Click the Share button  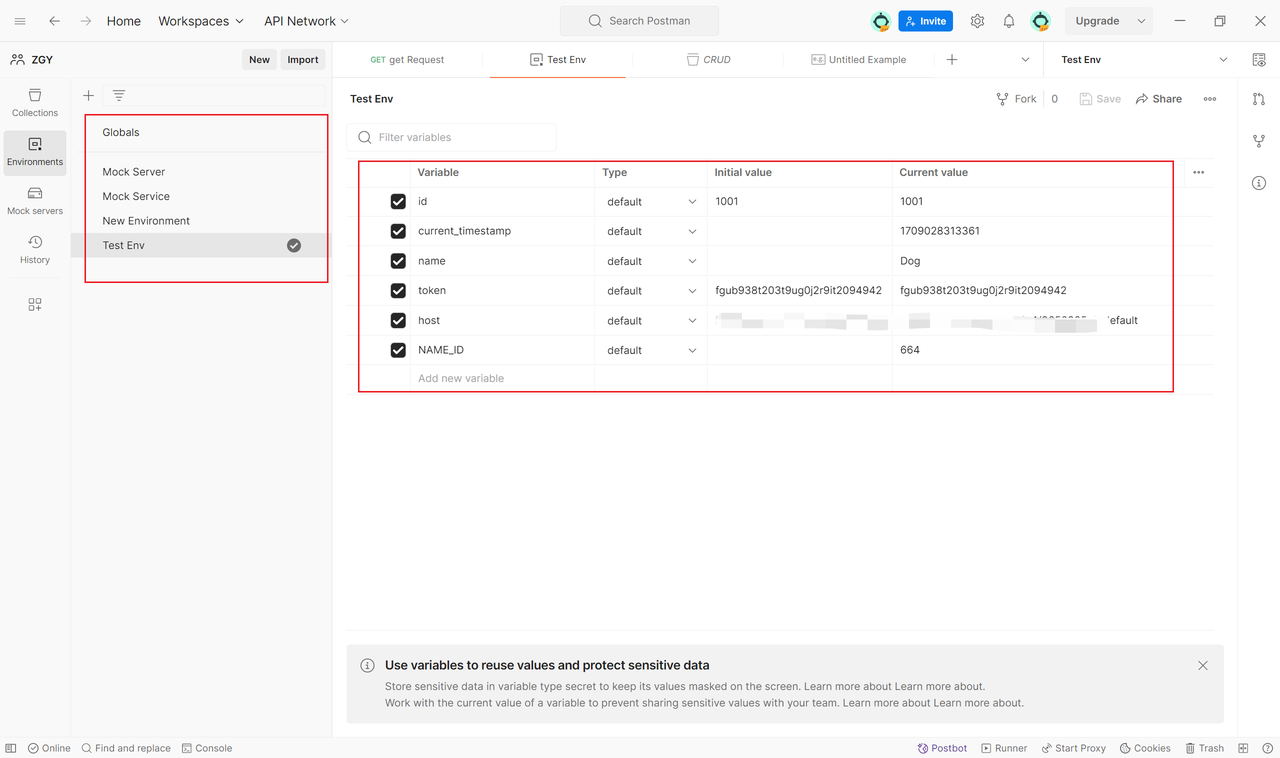point(1159,99)
